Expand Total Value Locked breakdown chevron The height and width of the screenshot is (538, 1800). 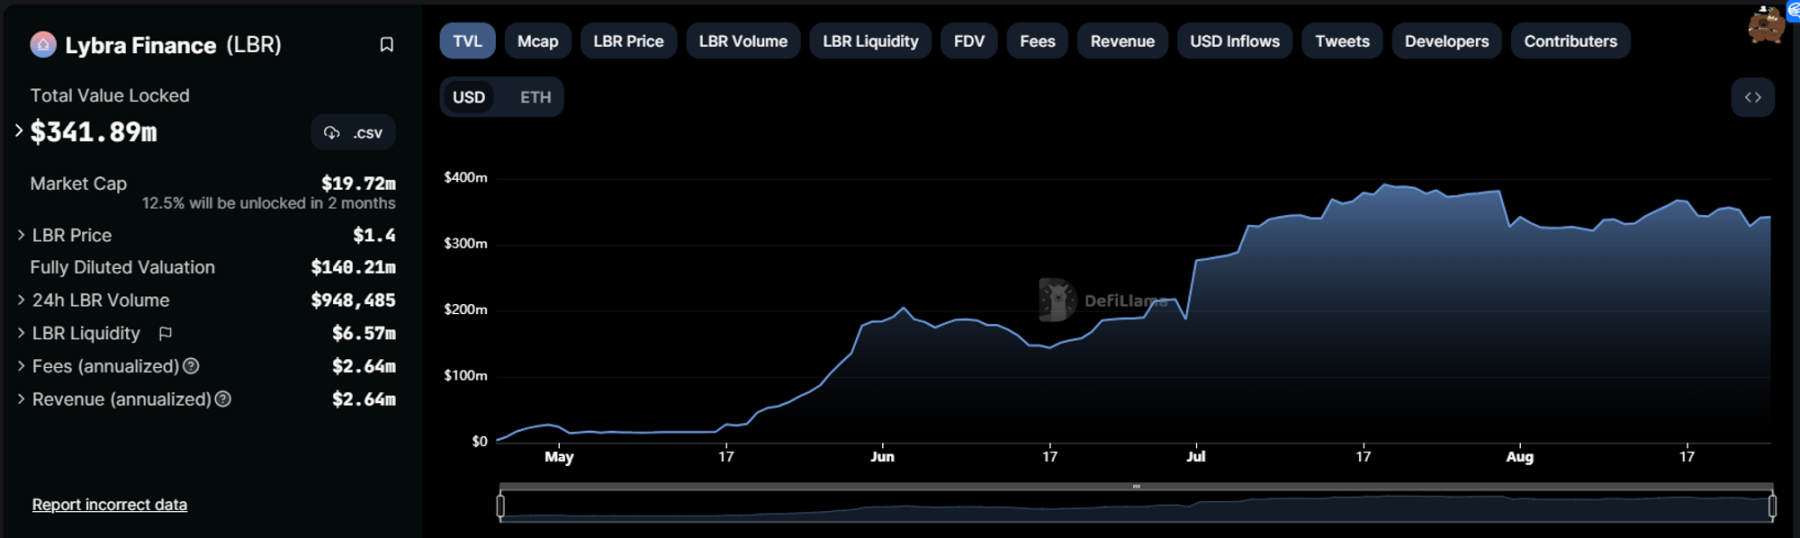[x=18, y=131]
